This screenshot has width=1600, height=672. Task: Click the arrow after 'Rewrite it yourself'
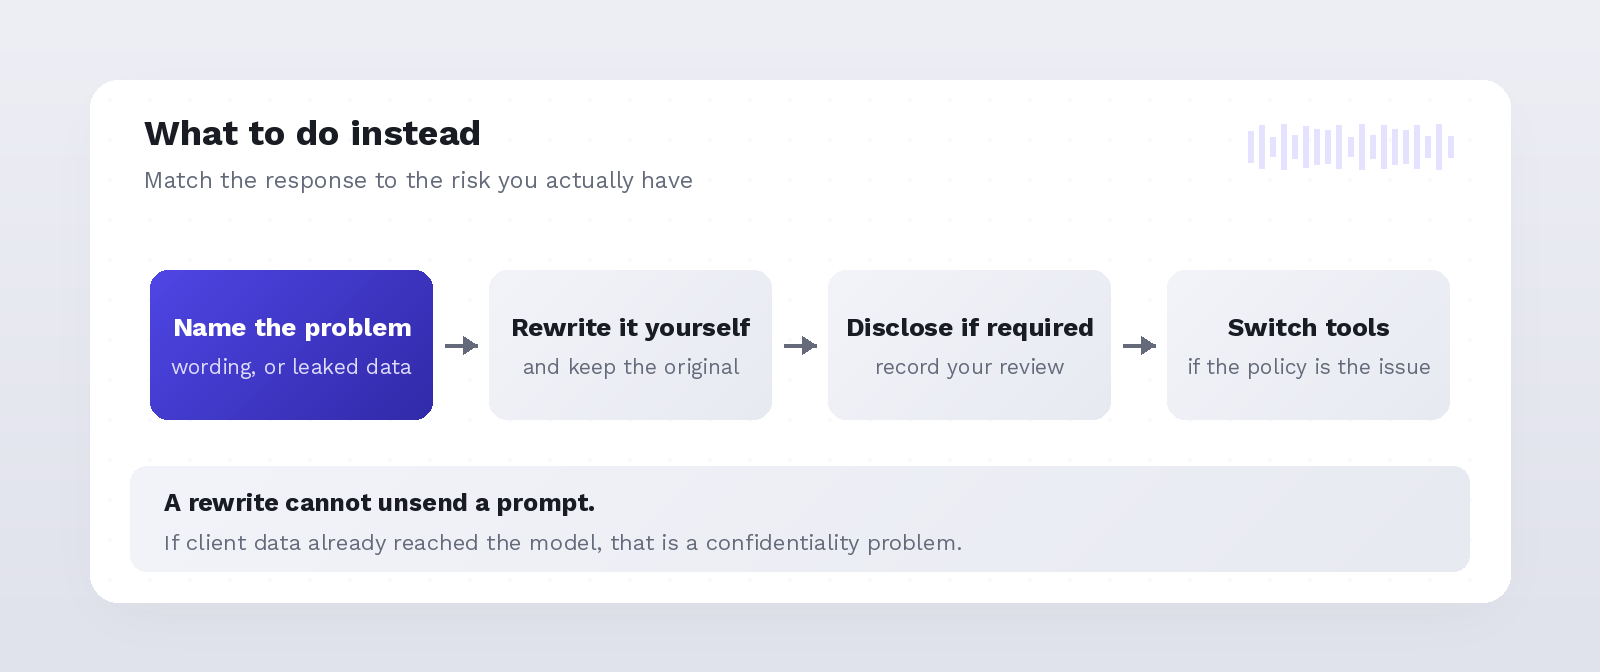tap(800, 345)
